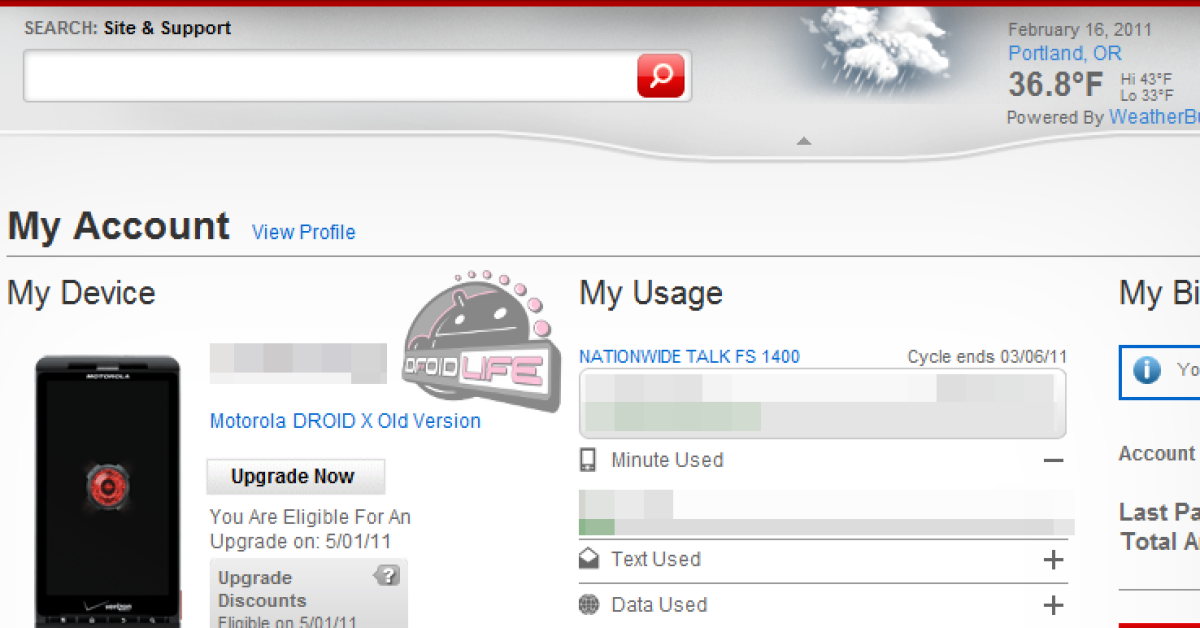Viewport: 1200px width, 628px height.
Task: Click the My Usage heading
Action: tap(651, 293)
